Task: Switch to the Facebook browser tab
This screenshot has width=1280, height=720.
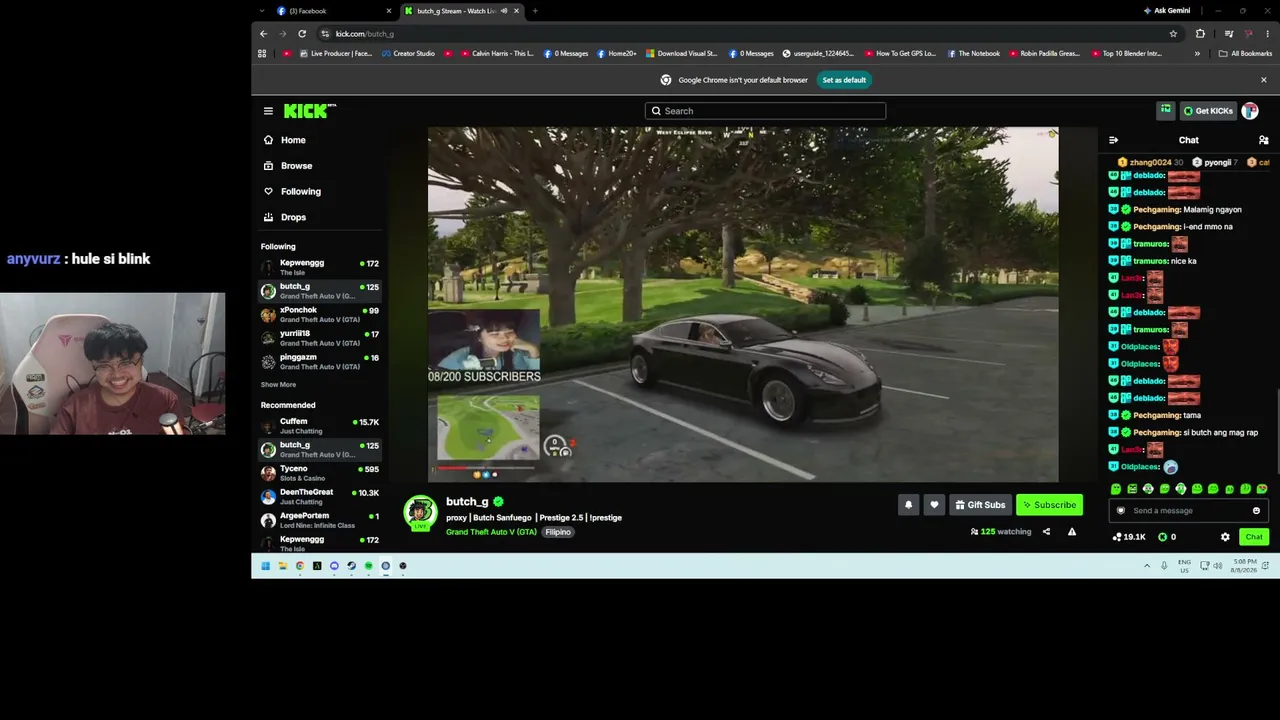Action: point(334,11)
